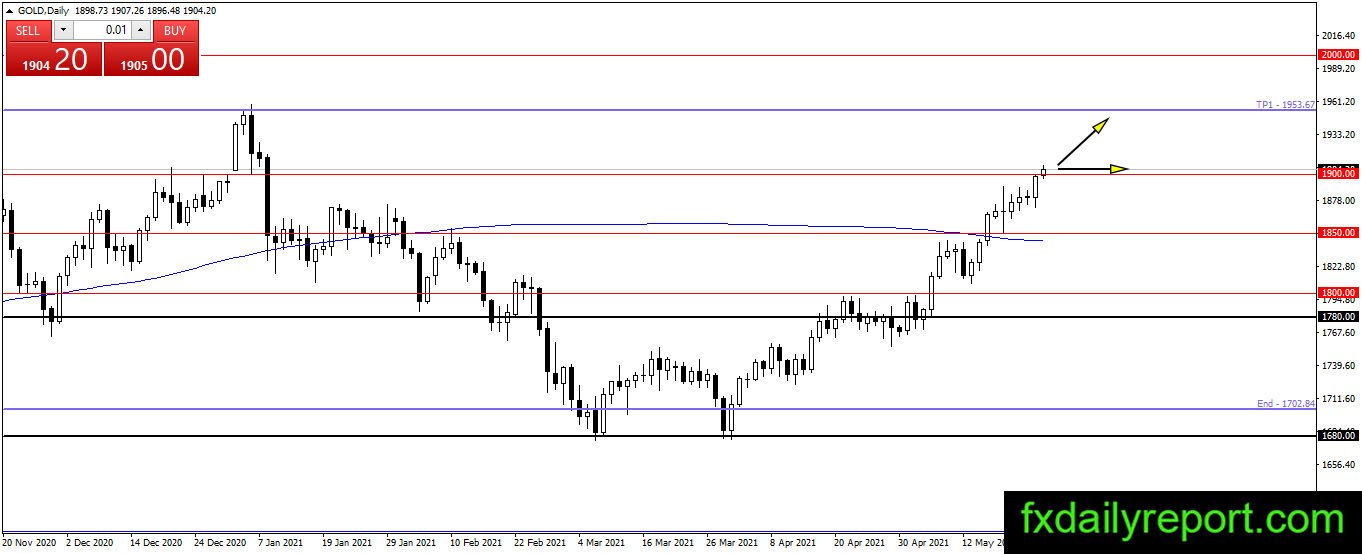Click the 1739.60 price axis value

pos(1338,366)
